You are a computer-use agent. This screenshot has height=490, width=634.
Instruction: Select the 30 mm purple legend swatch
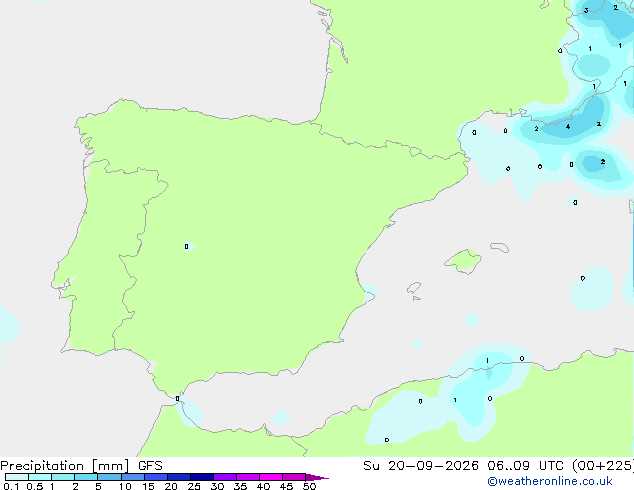click(x=225, y=477)
